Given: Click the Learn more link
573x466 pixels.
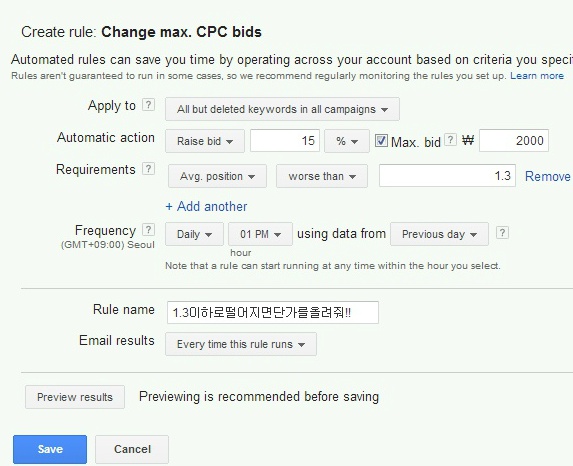Looking at the screenshot, I should point(537,76).
